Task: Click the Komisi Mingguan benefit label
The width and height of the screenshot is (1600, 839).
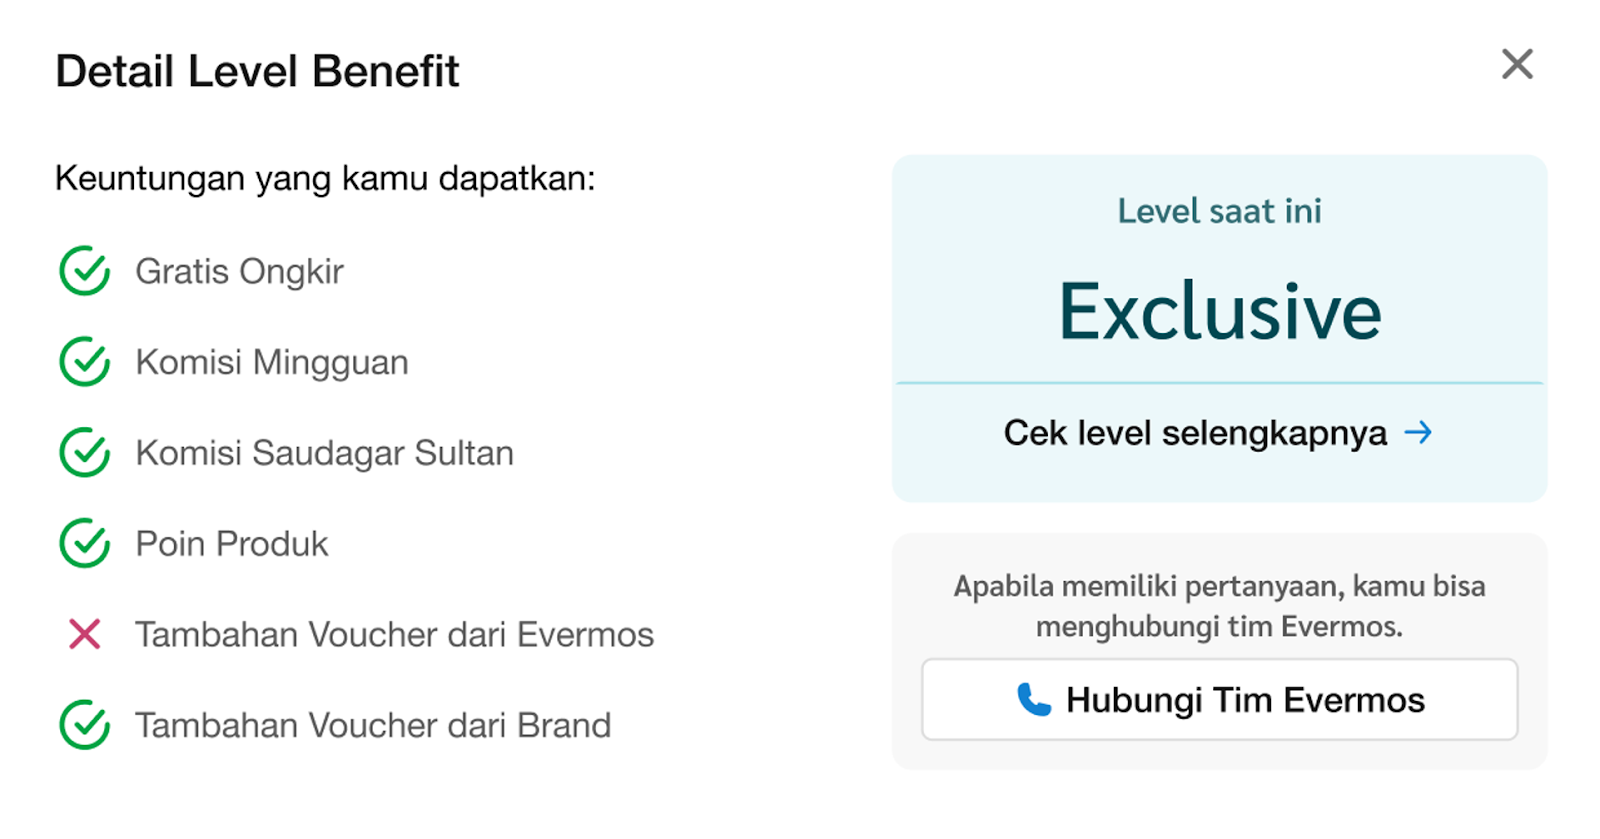Action: [x=272, y=363]
